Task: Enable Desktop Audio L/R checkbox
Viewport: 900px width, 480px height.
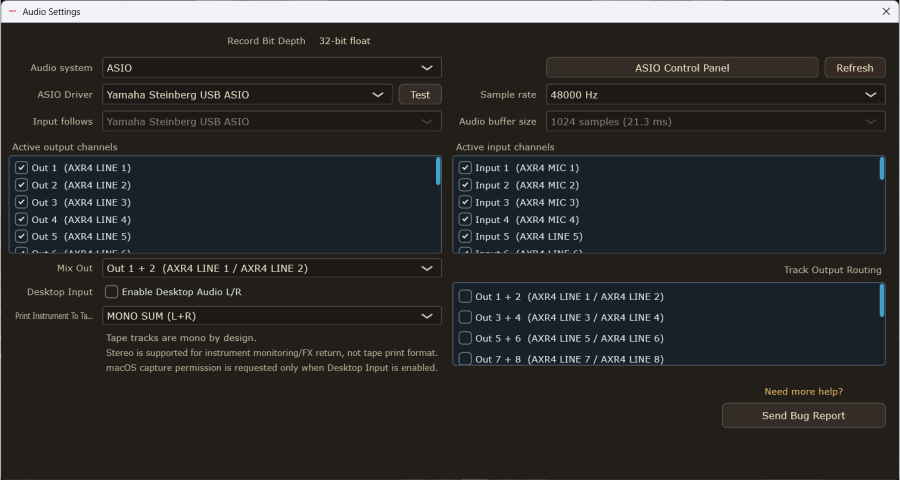Action: pos(111,292)
